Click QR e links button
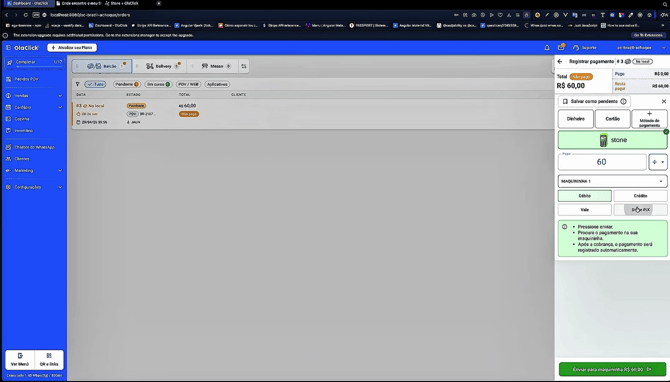Image resolution: width=670 pixels, height=382 pixels. 49,359
